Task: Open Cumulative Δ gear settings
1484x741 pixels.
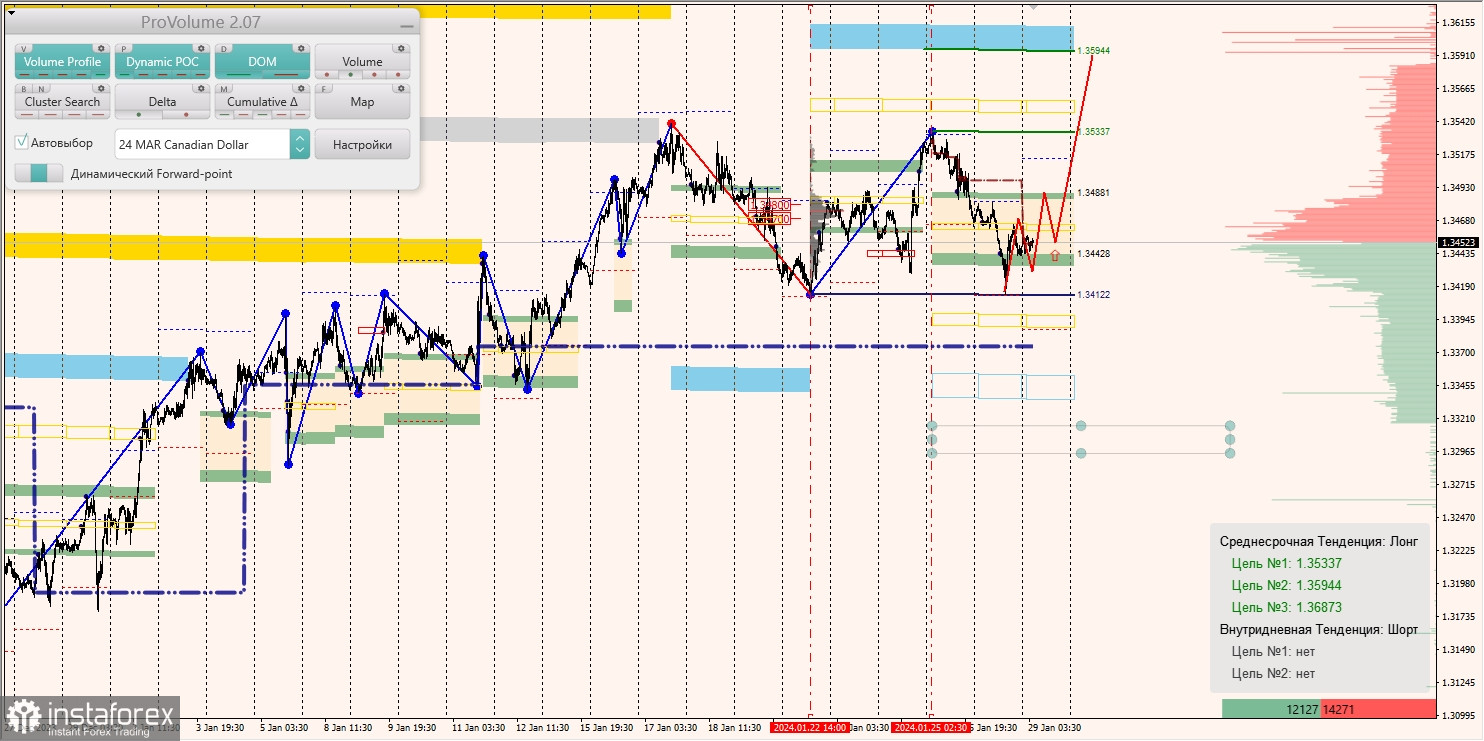Action: tap(300, 88)
